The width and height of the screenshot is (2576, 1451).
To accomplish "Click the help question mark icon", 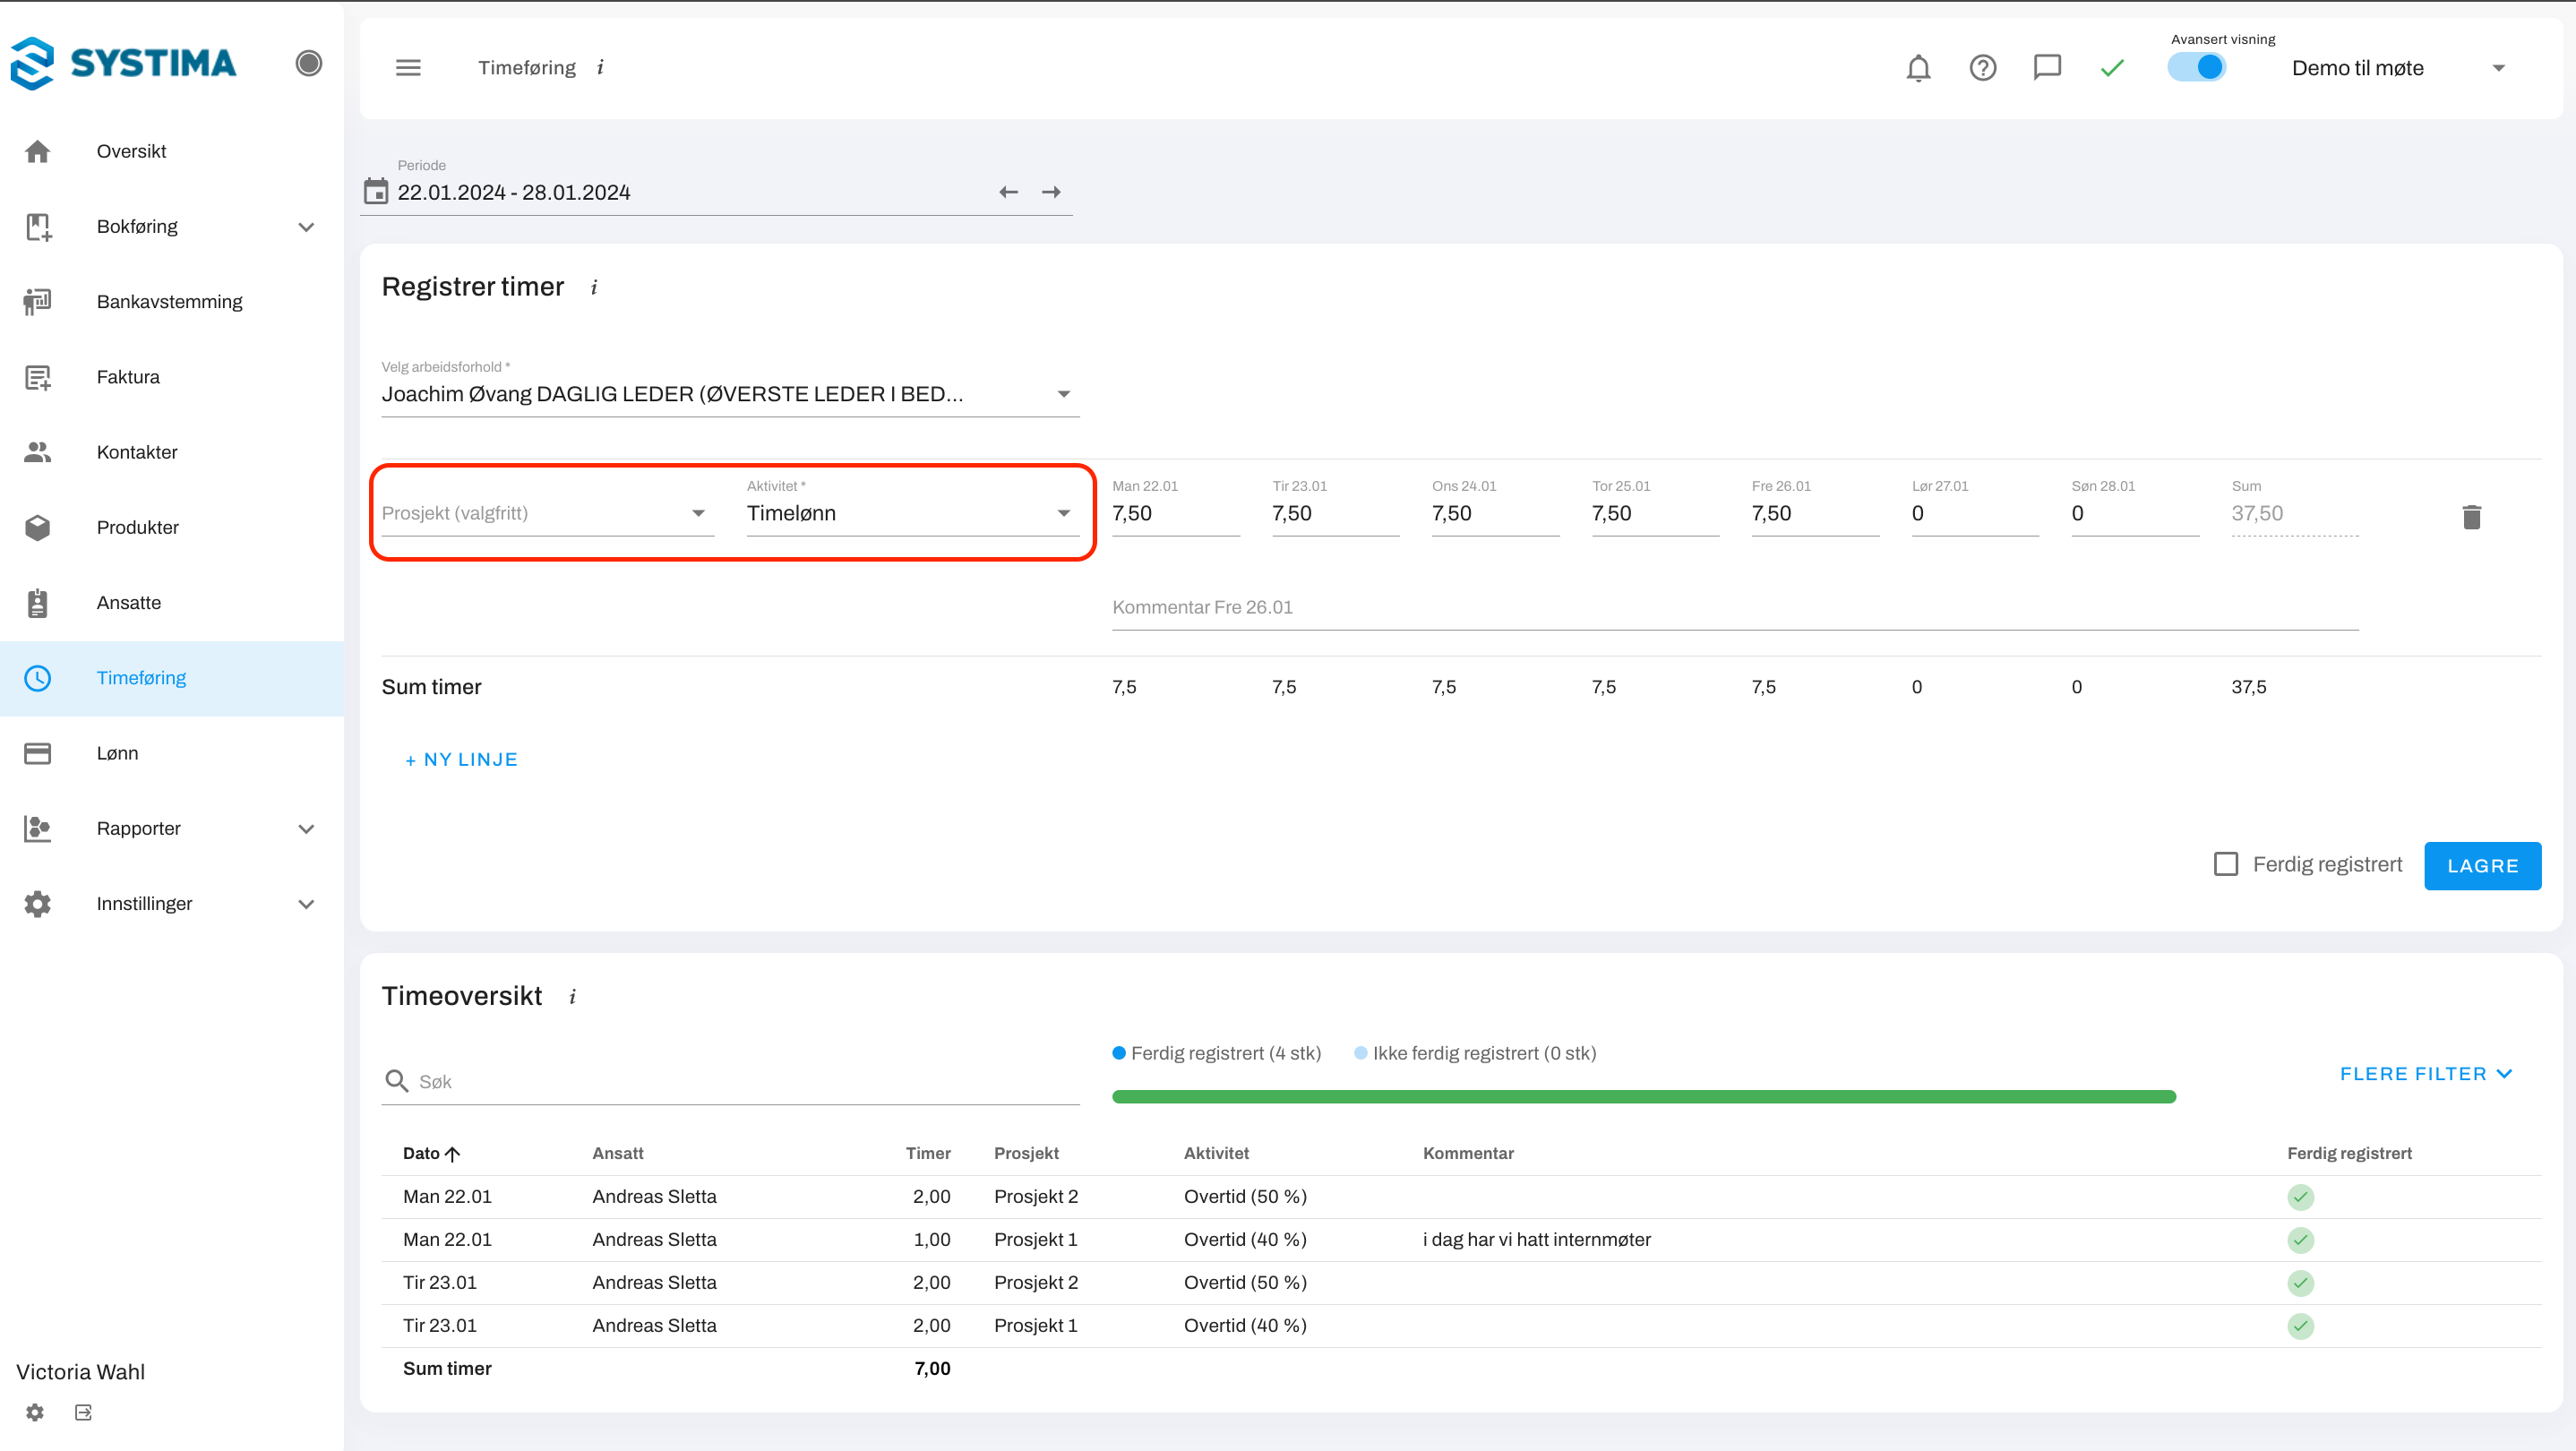I will [1982, 68].
